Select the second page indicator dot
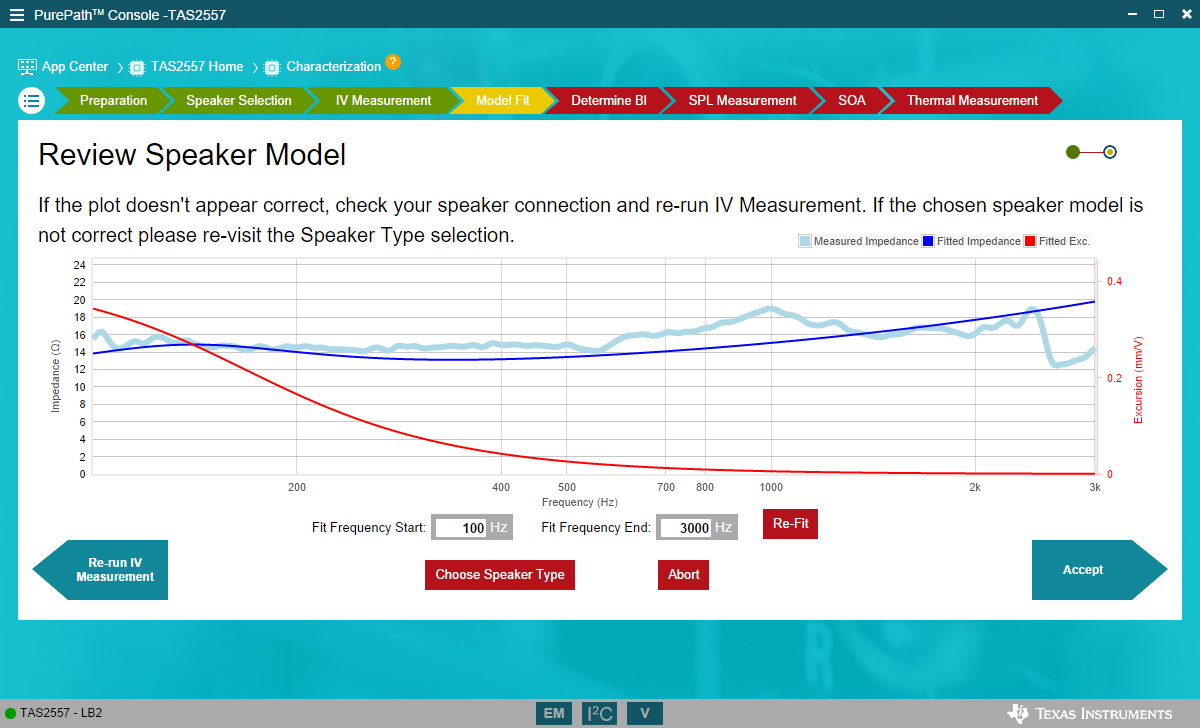The height and width of the screenshot is (728, 1200). 1110,152
